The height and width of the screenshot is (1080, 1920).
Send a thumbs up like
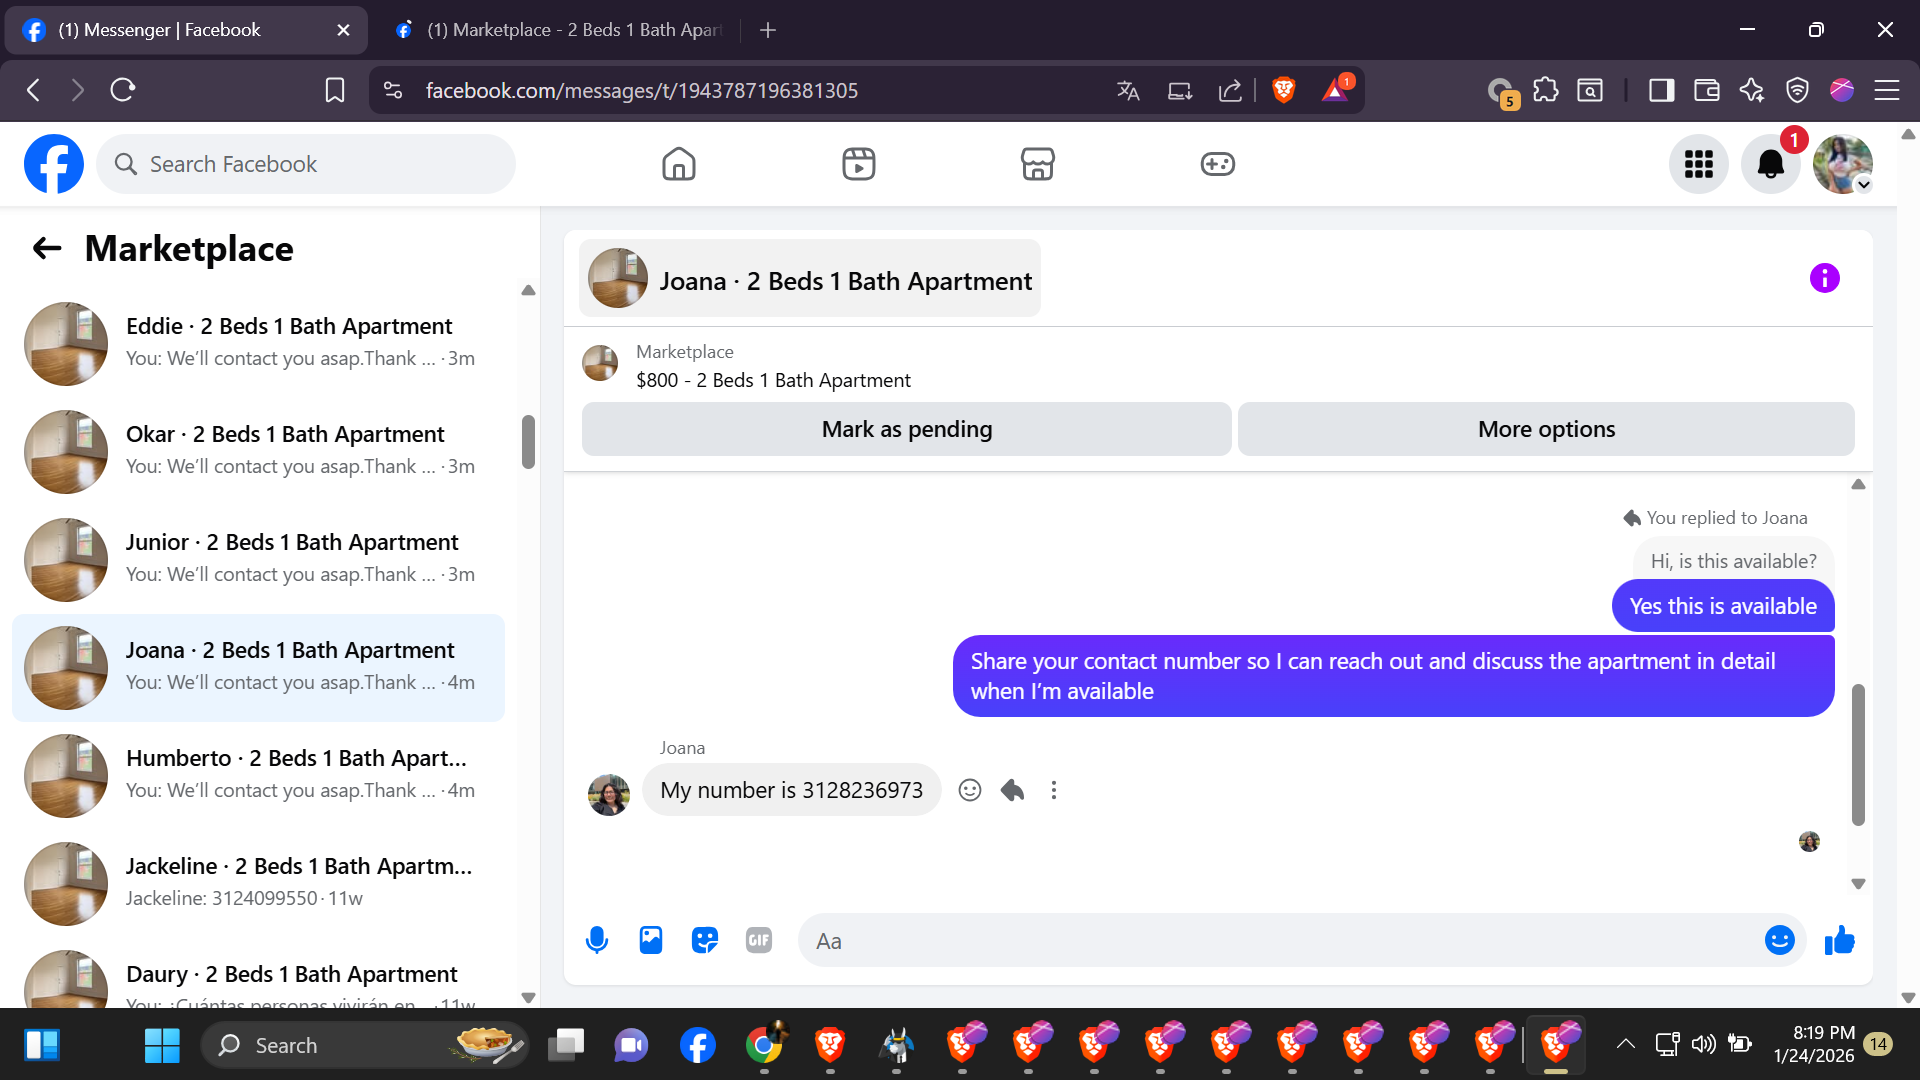(1839, 940)
